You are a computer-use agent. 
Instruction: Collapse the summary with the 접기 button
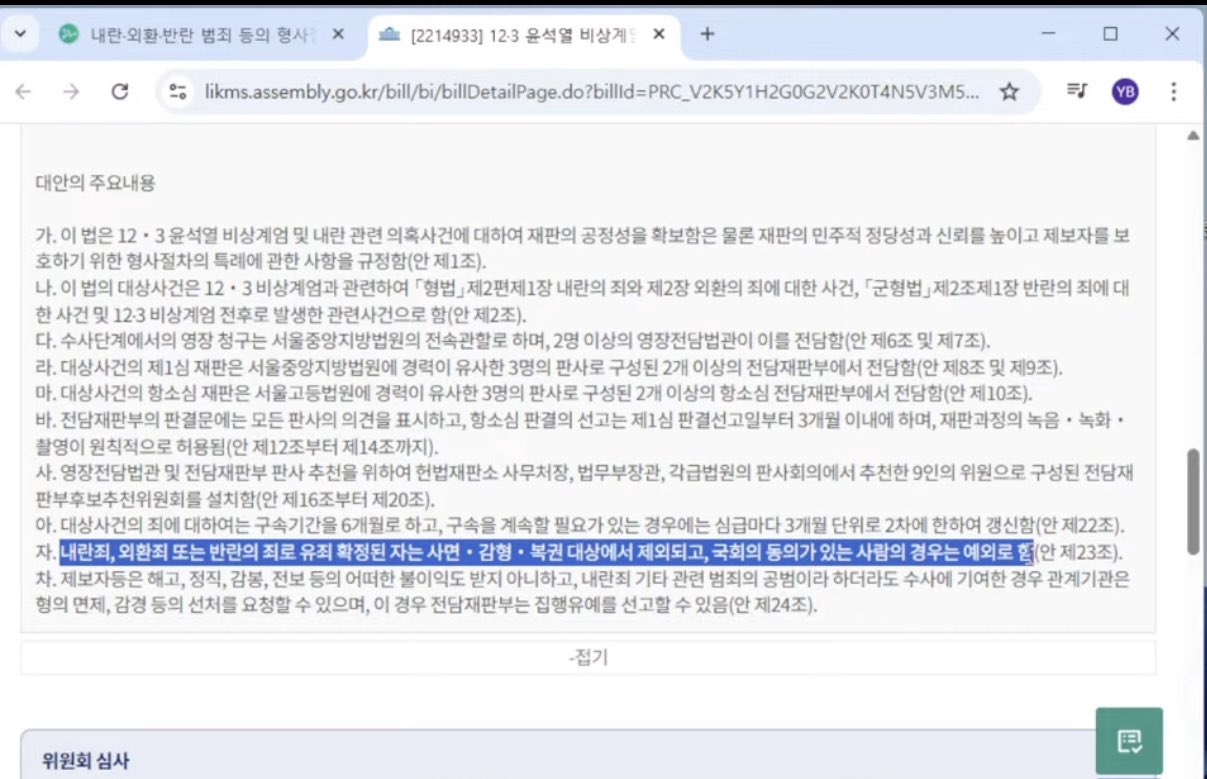click(588, 657)
